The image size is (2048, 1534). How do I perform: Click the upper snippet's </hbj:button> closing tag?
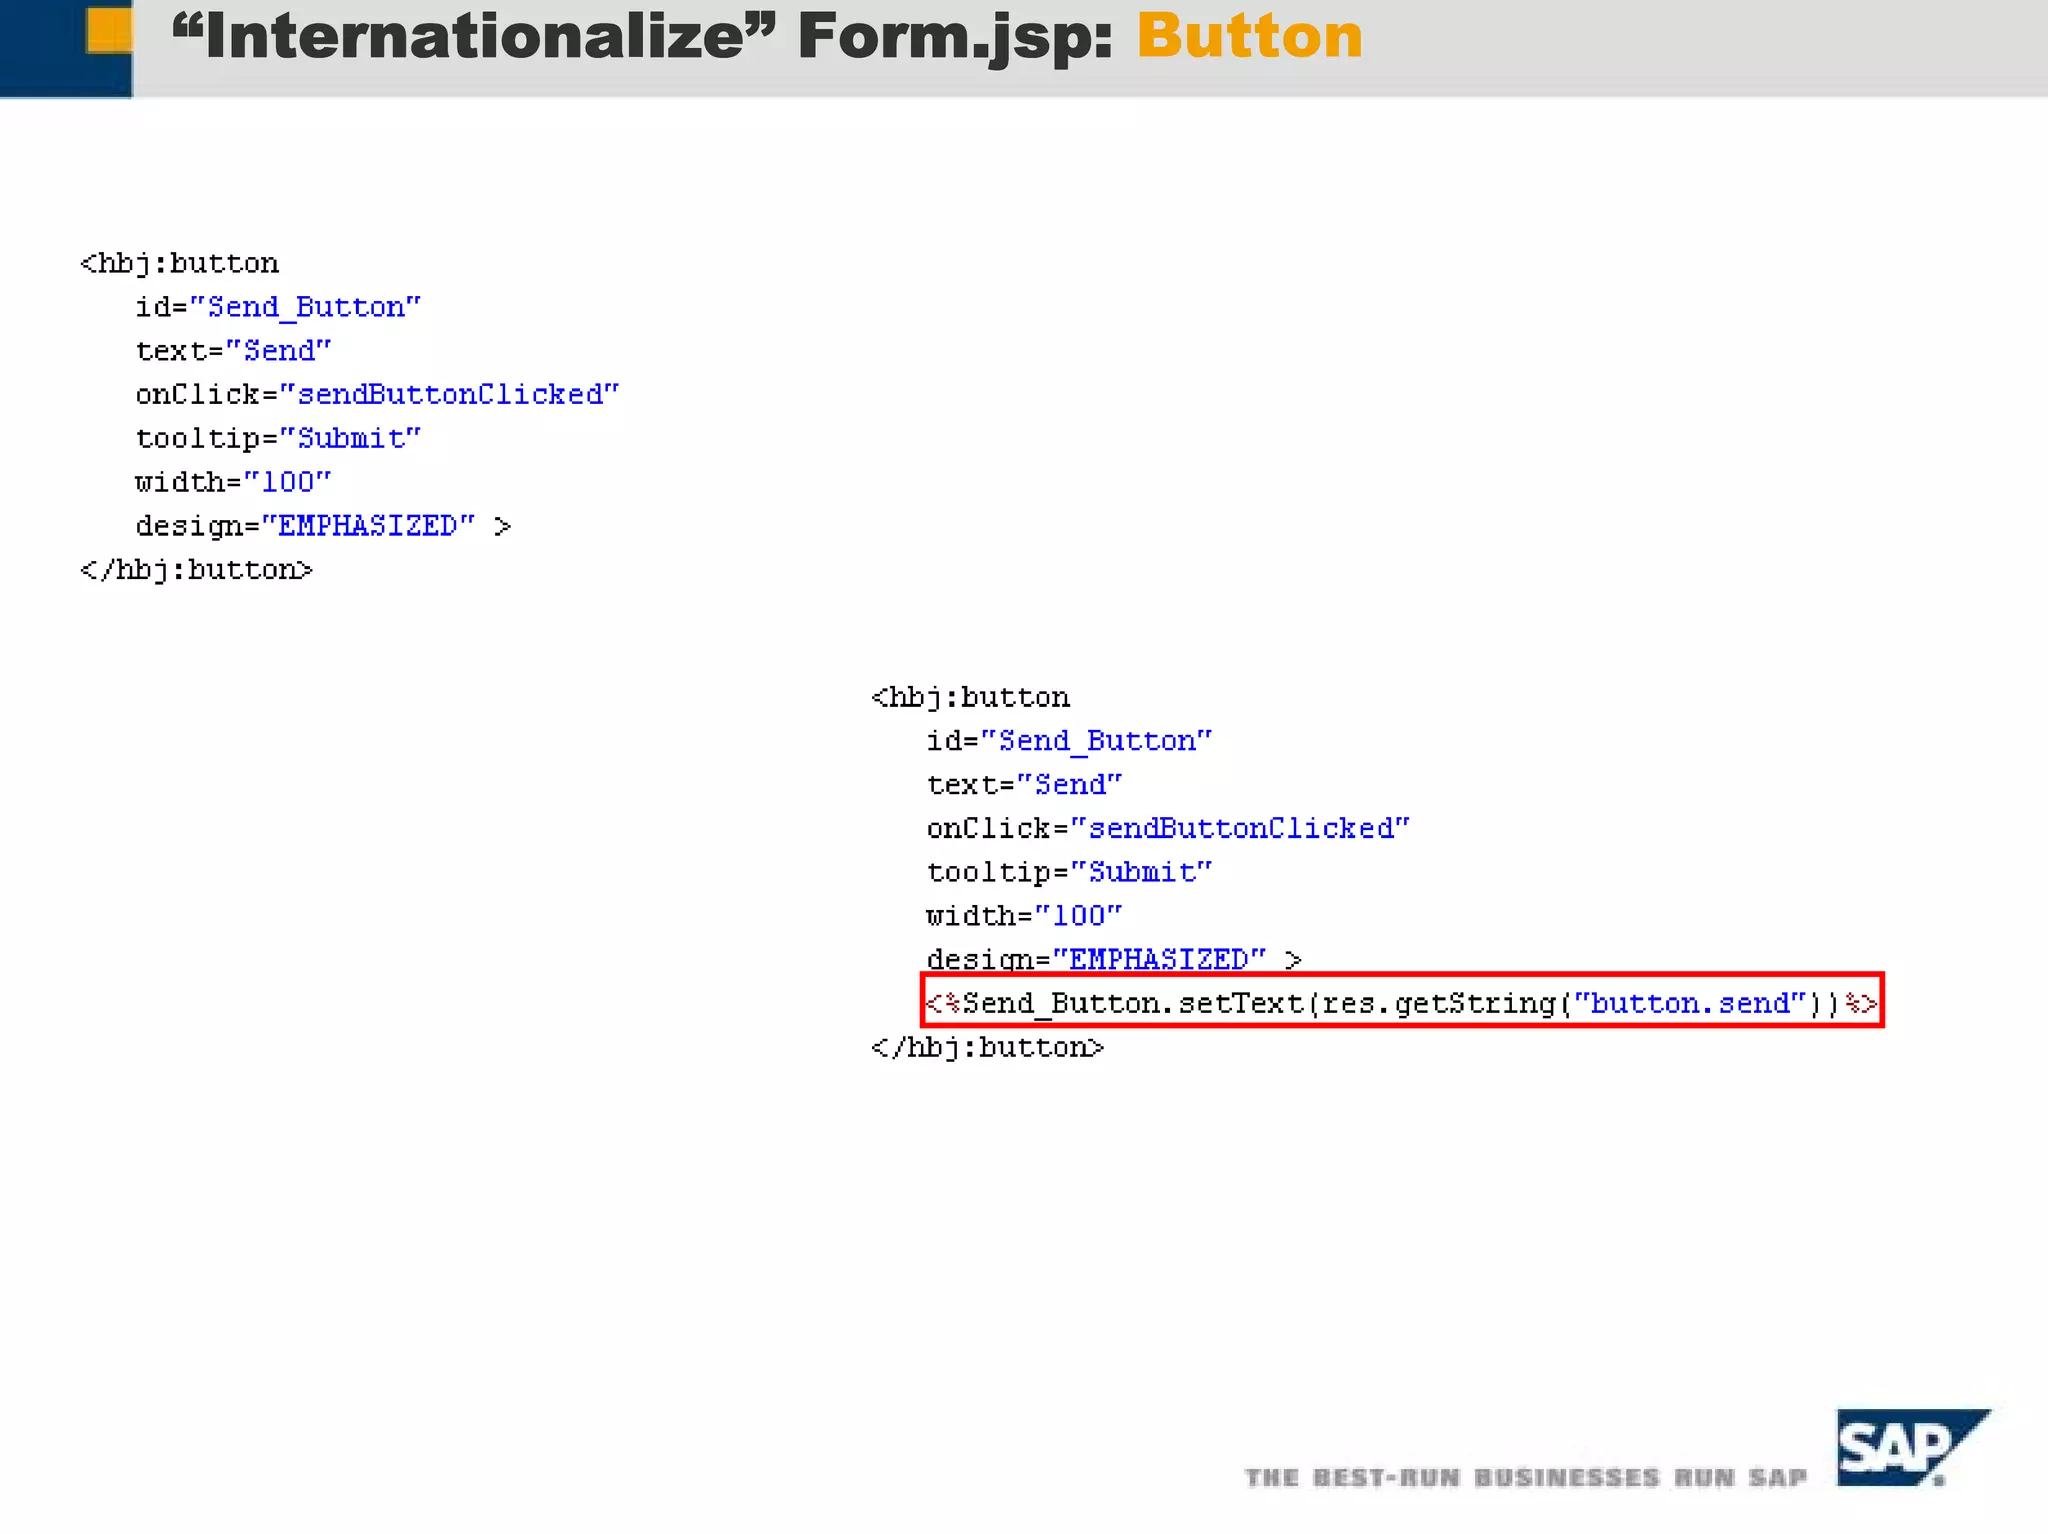(x=197, y=570)
